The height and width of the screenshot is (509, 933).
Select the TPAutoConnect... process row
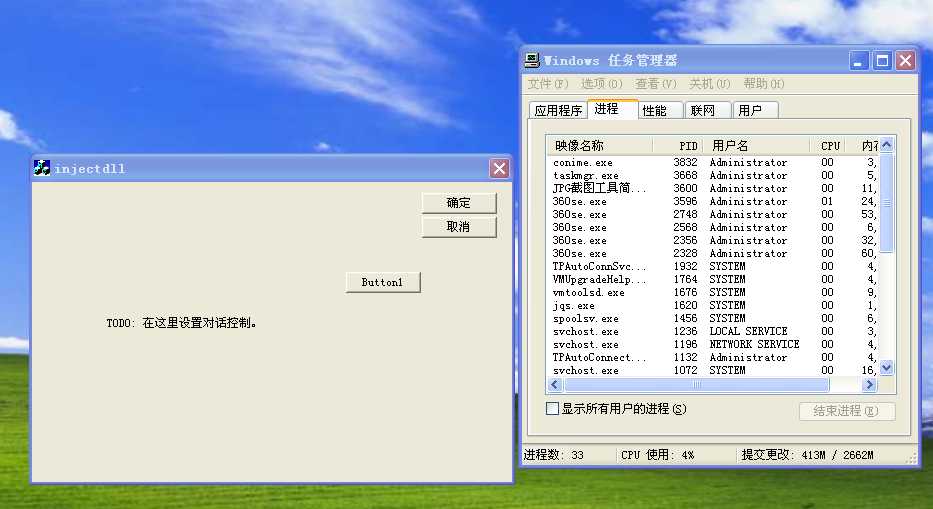click(713, 358)
